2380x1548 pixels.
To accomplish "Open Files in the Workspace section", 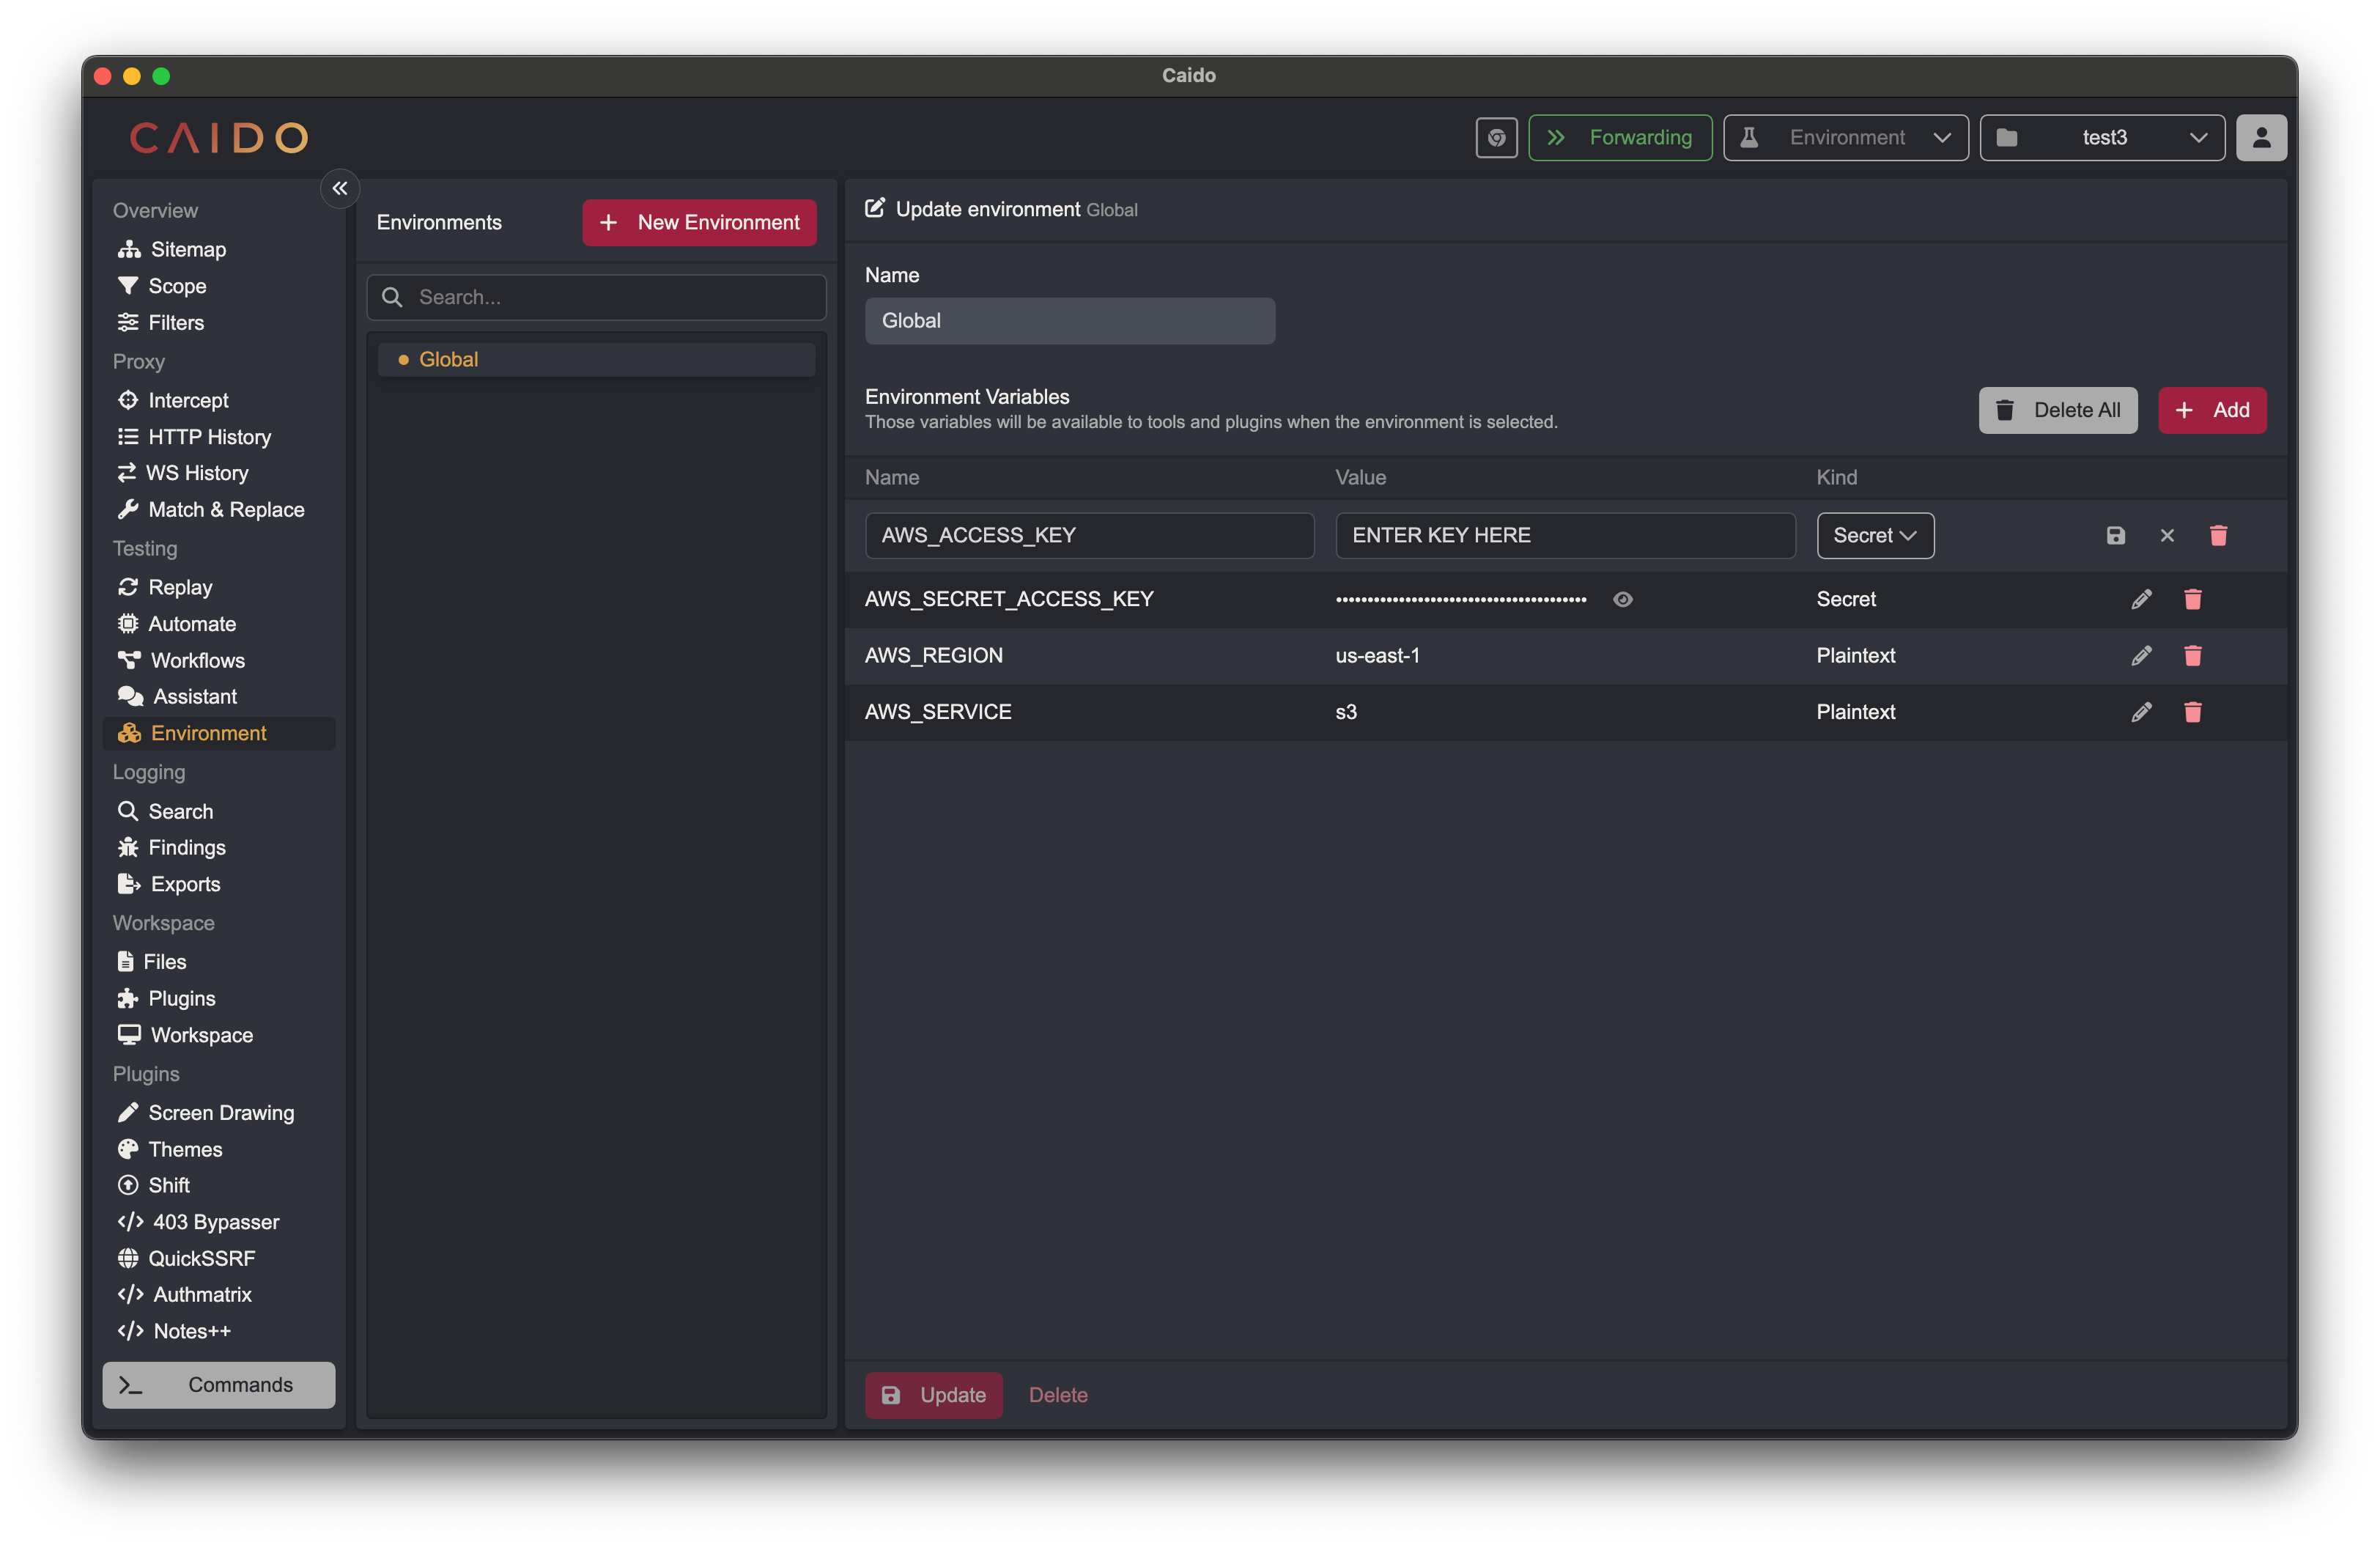I will point(219,962).
